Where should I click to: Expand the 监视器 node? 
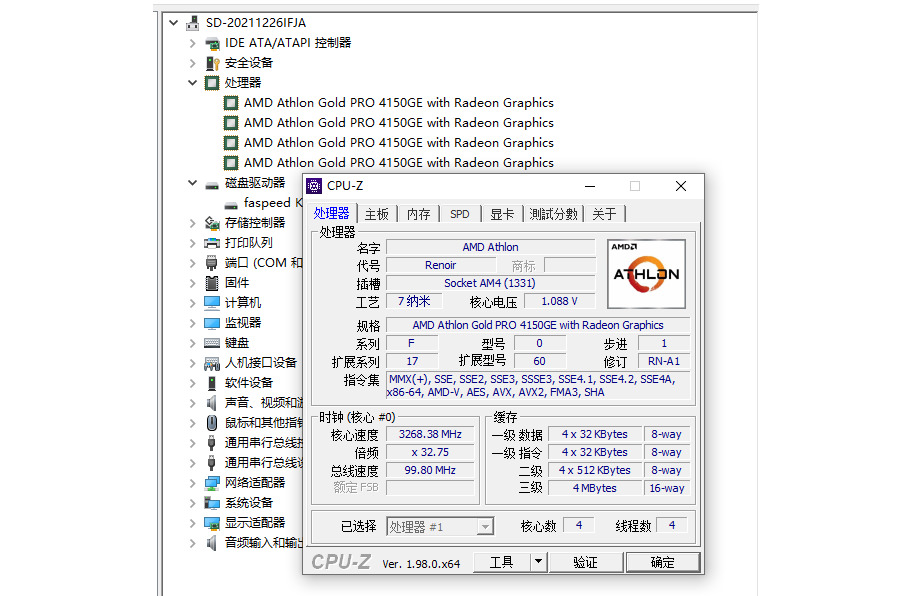tap(193, 323)
